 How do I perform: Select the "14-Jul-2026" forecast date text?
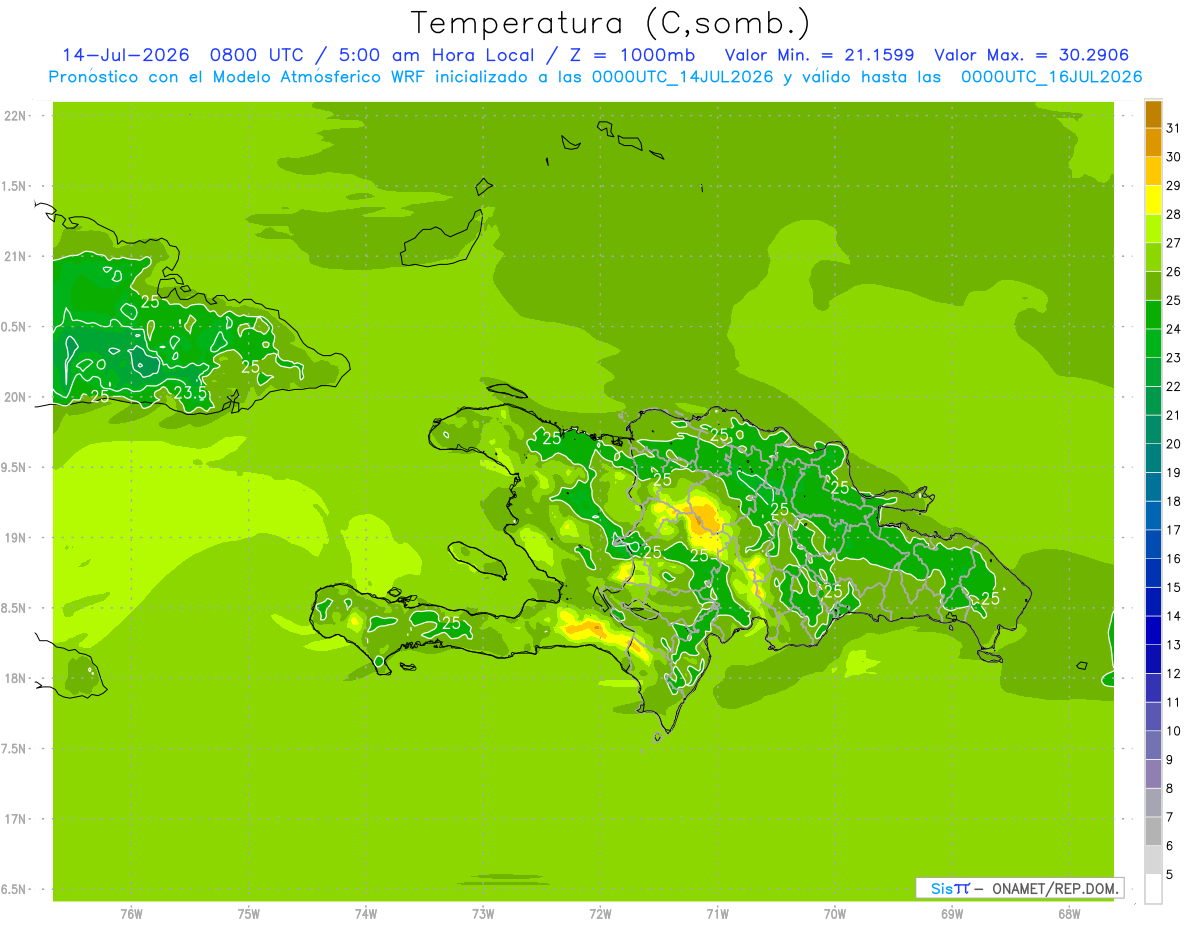click(x=126, y=55)
